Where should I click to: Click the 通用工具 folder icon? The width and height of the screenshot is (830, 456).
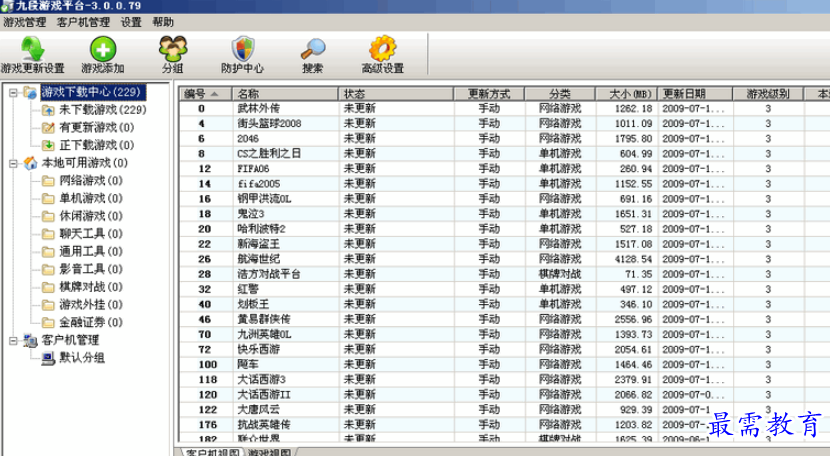coord(48,252)
